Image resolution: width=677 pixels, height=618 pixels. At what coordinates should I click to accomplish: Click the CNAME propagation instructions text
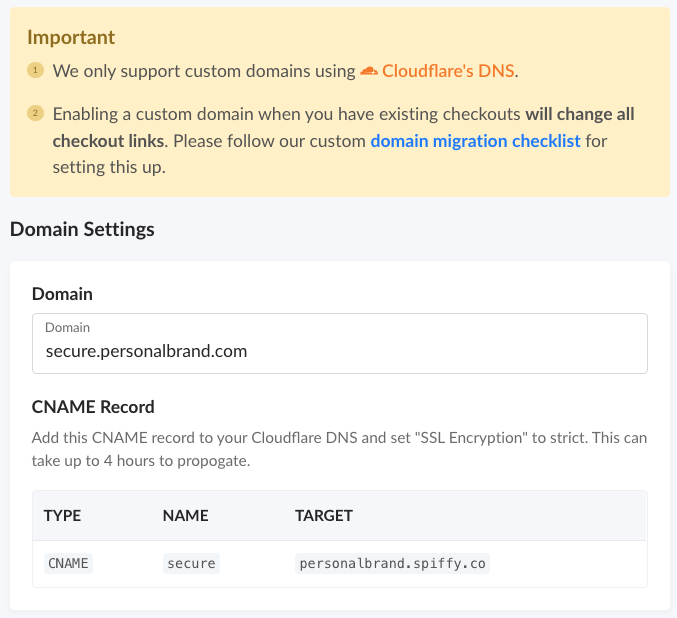tap(339, 449)
